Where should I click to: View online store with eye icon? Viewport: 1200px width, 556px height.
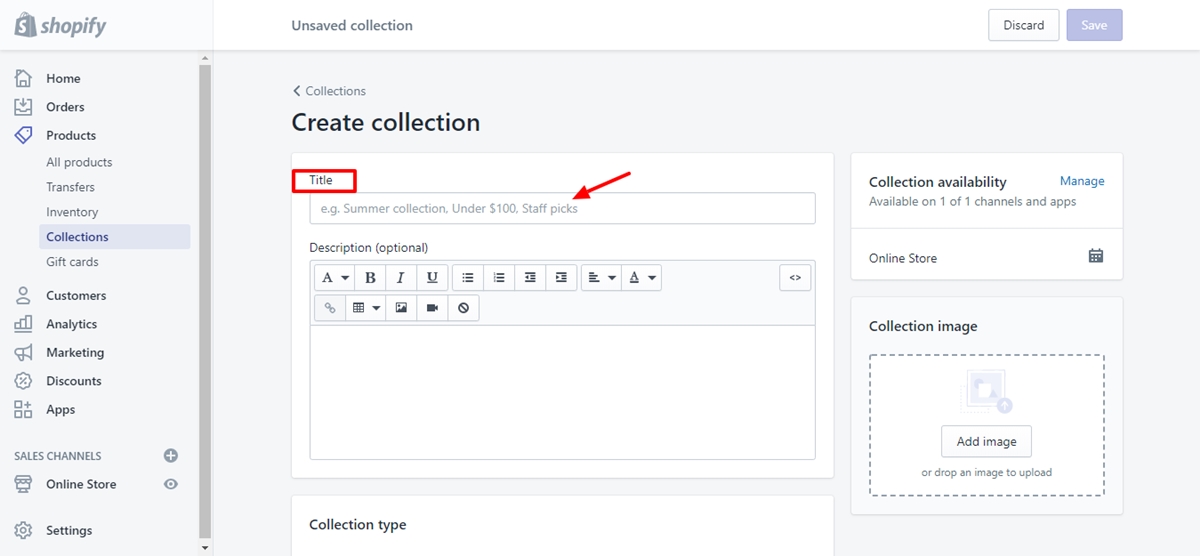tap(171, 484)
